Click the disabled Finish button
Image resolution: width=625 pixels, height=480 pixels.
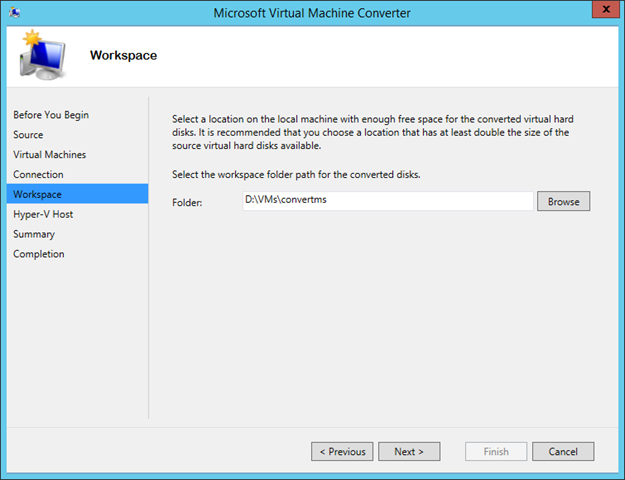click(496, 451)
